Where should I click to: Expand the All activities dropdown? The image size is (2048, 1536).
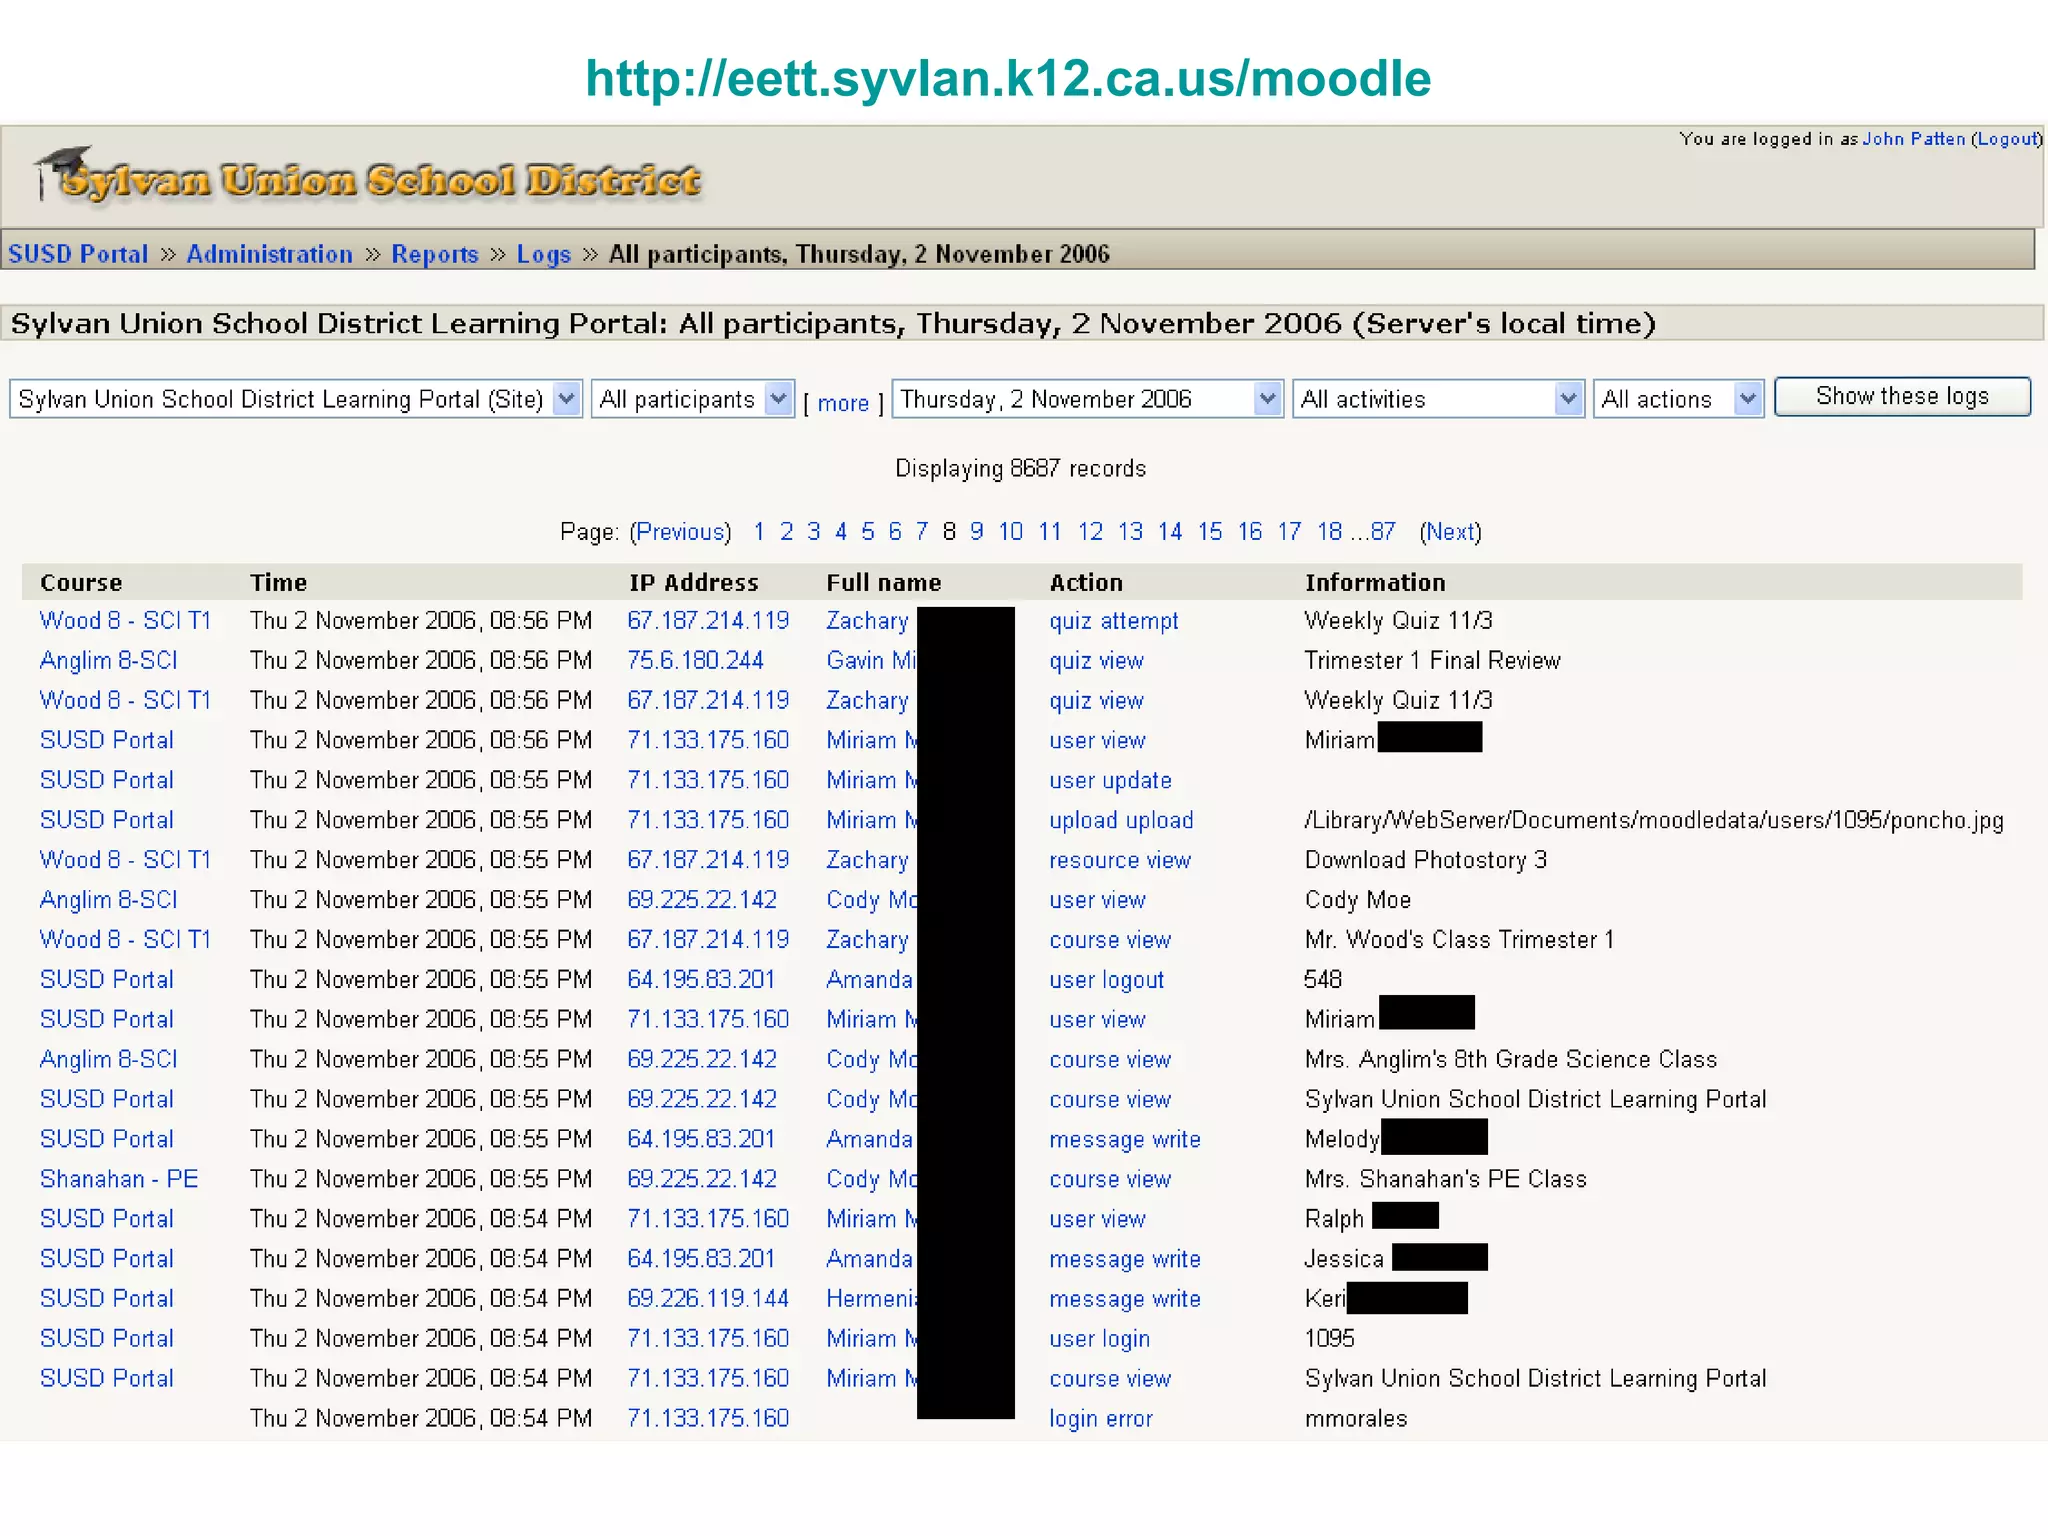[x=1439, y=399]
